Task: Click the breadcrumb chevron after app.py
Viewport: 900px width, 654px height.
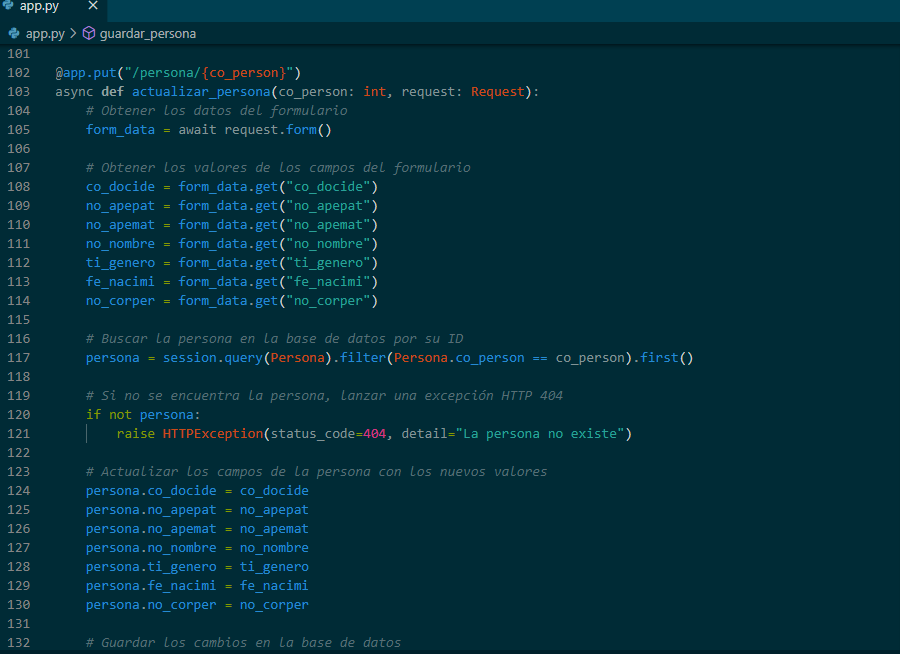Action: 73,33
